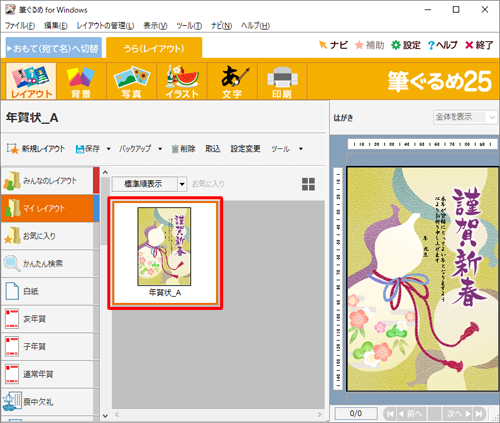Open the レイアウトの管理(L) menu
500x423 pixels.
coord(105,25)
